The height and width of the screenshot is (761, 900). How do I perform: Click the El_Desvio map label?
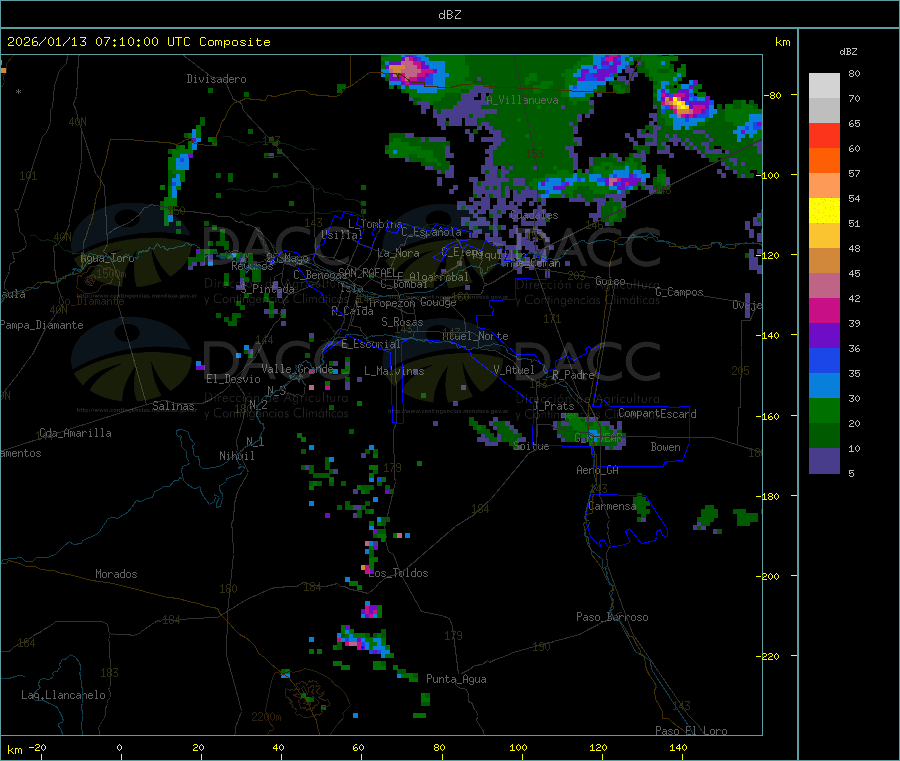pyautogui.click(x=233, y=379)
